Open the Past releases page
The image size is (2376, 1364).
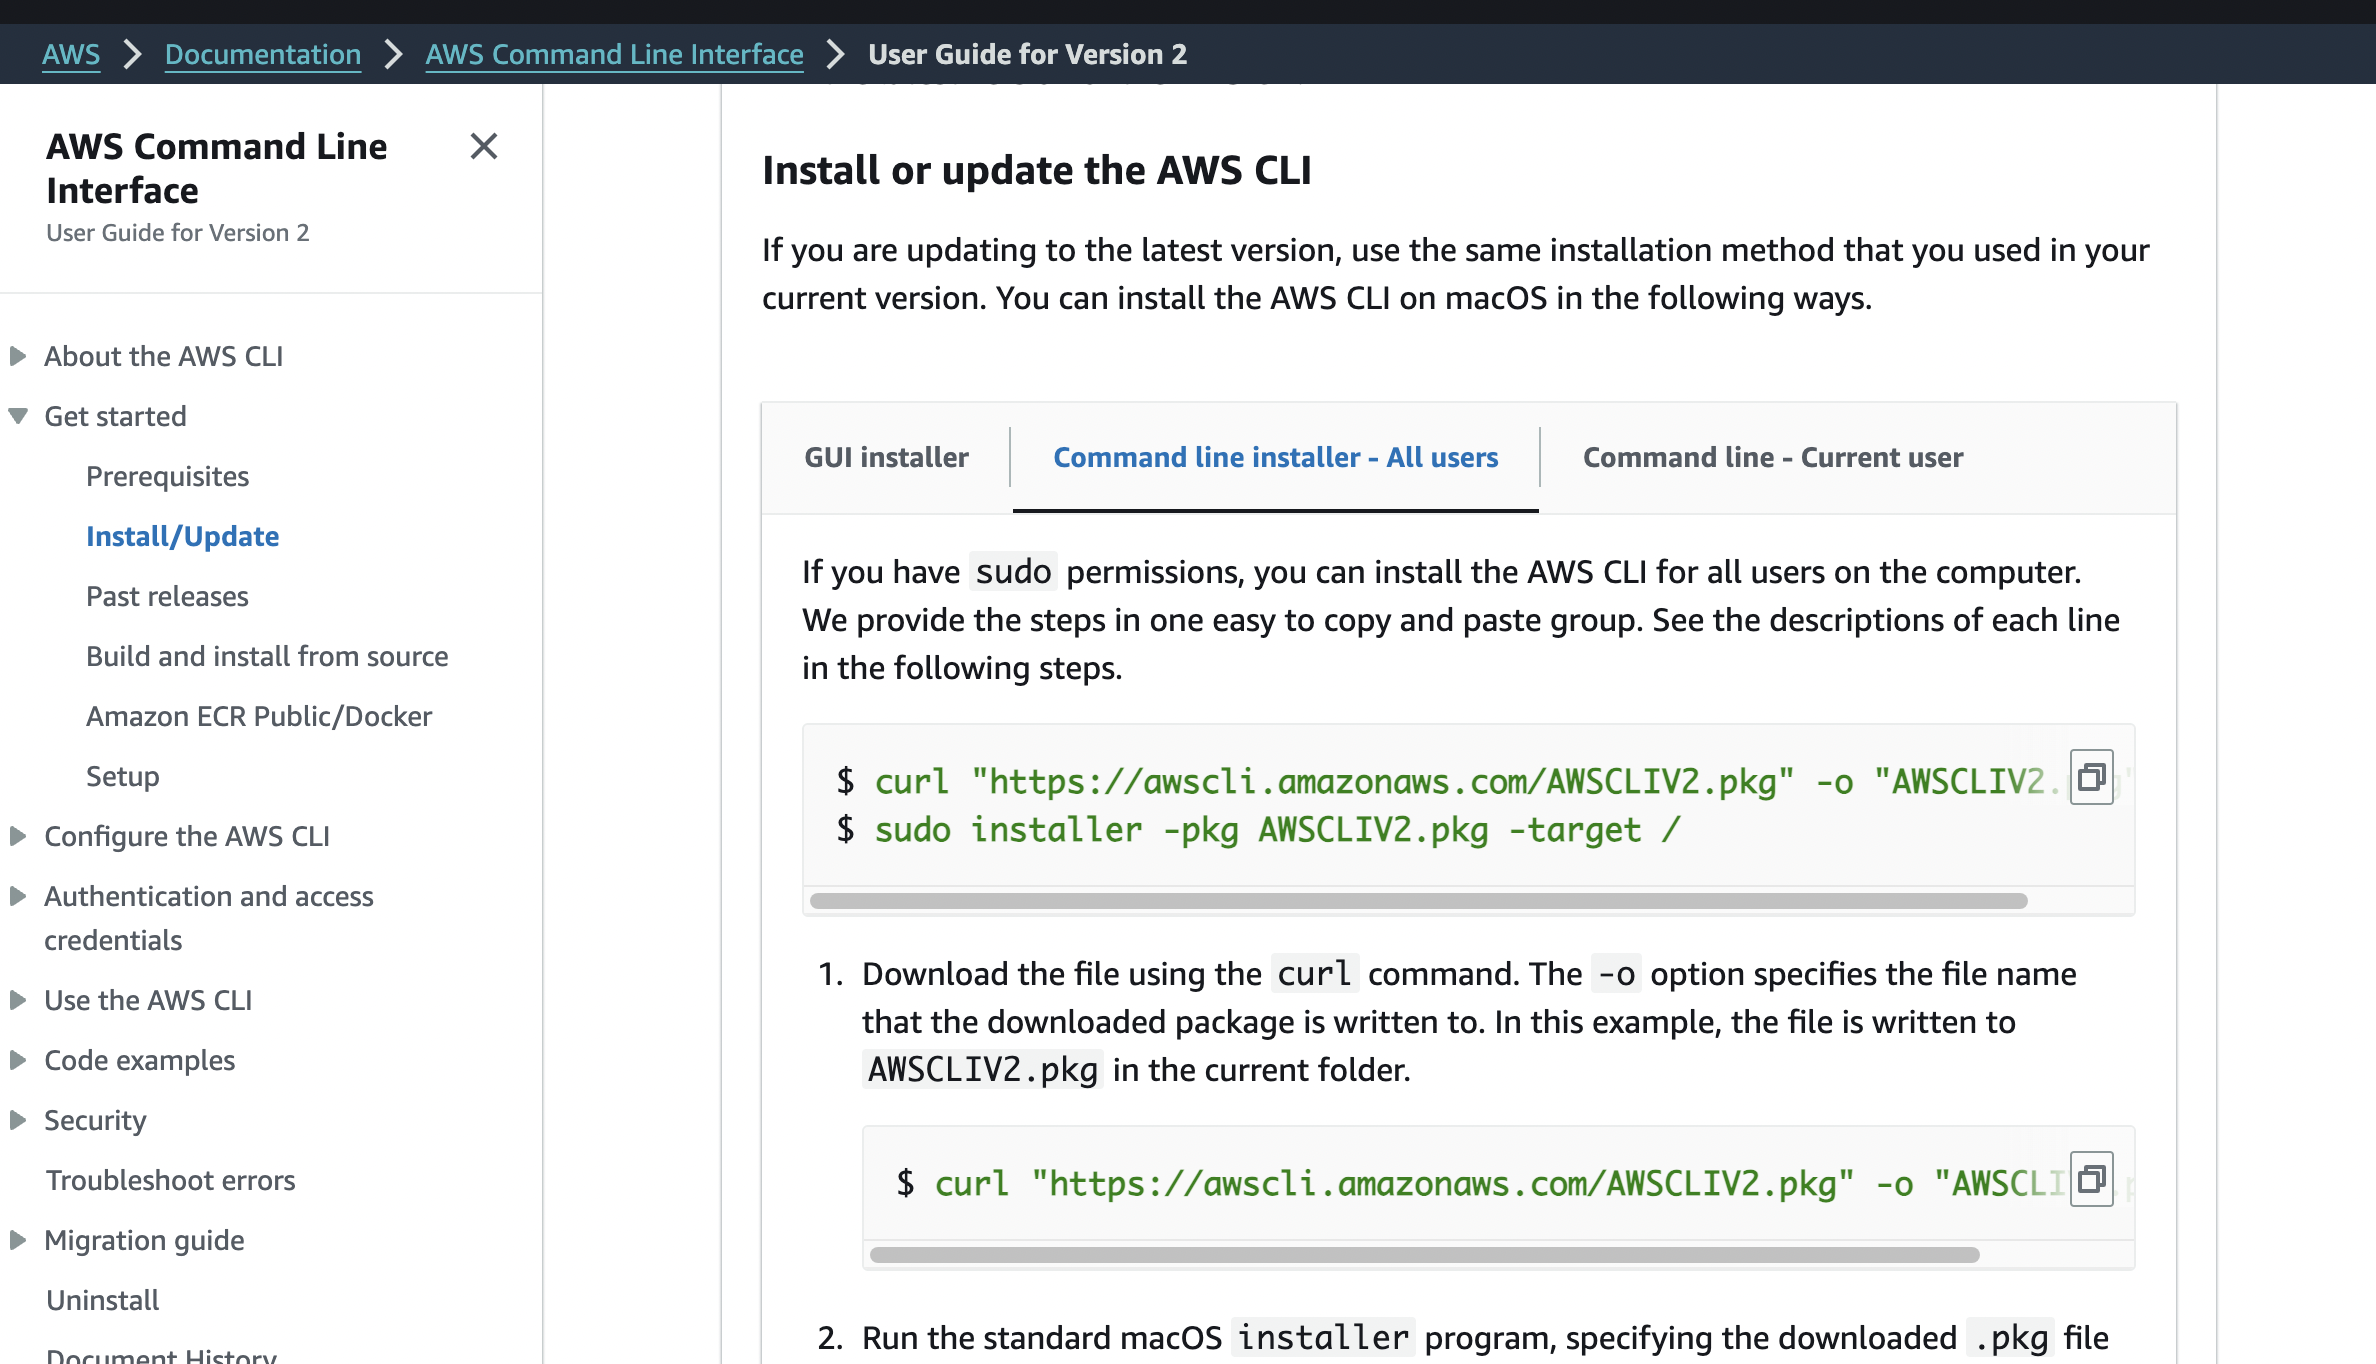tap(167, 596)
